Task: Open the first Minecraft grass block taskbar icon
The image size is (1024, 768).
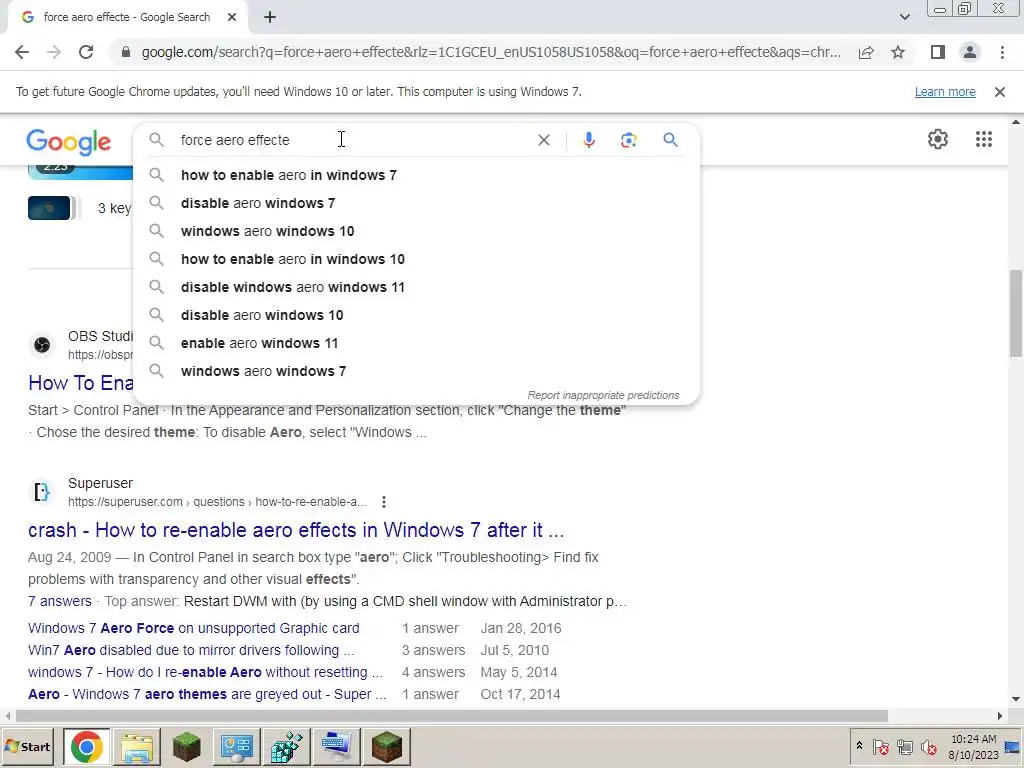Action: click(187, 747)
